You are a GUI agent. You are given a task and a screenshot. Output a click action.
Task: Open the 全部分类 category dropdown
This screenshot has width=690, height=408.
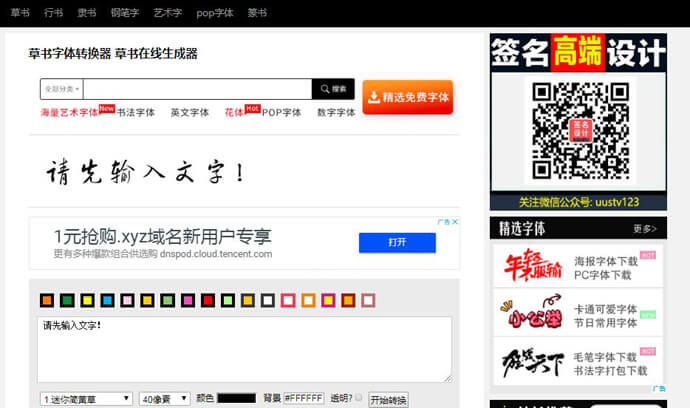coord(62,89)
